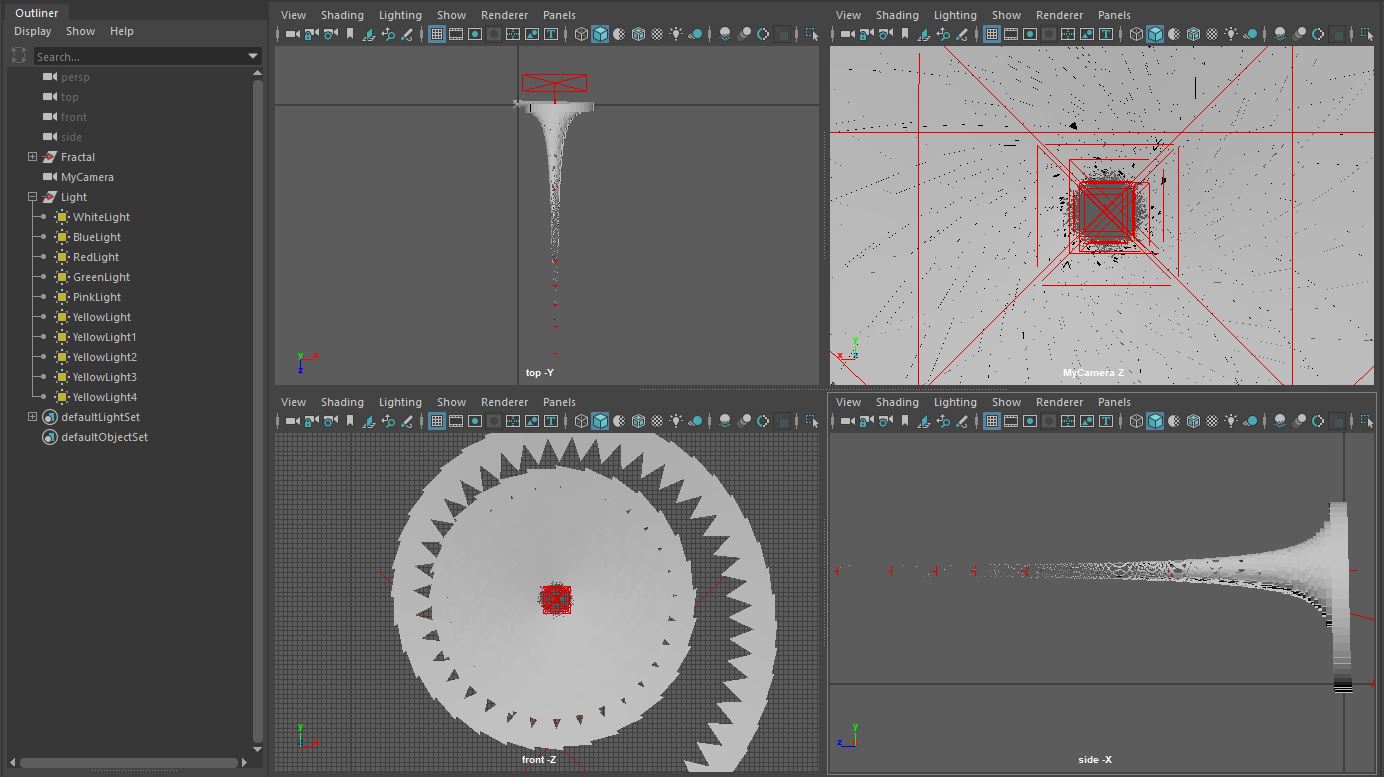The height and width of the screenshot is (777, 1384).
Task: Open the Outliner search filter dropdown arrow
Action: pos(253,57)
